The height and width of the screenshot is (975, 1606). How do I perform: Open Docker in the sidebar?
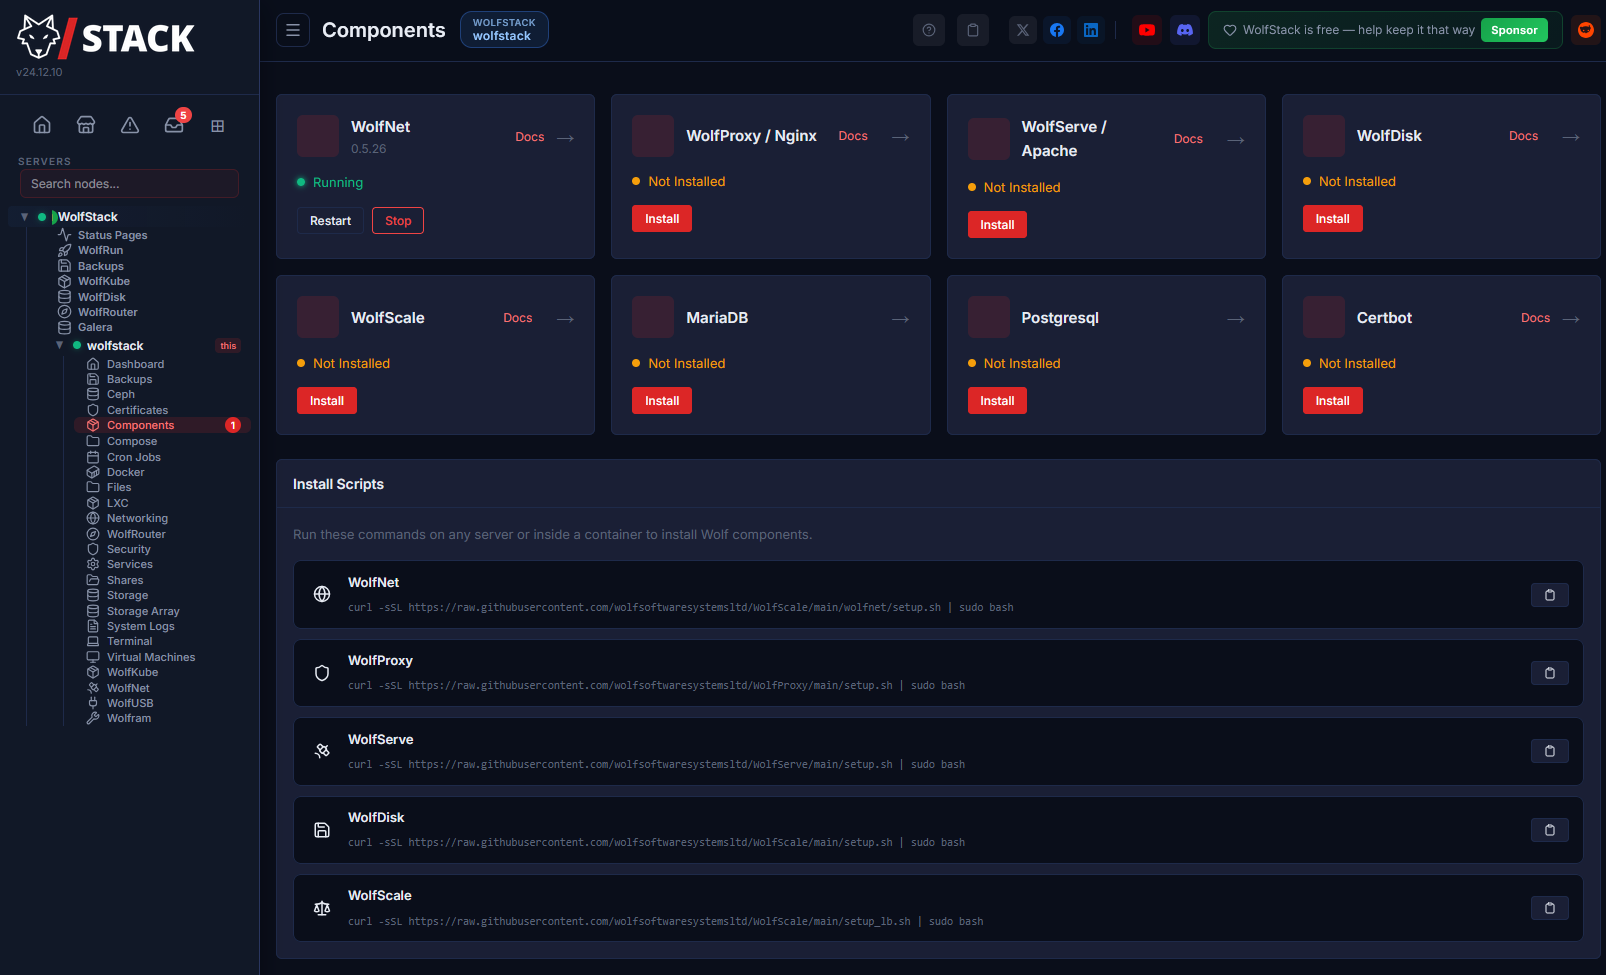coord(125,472)
